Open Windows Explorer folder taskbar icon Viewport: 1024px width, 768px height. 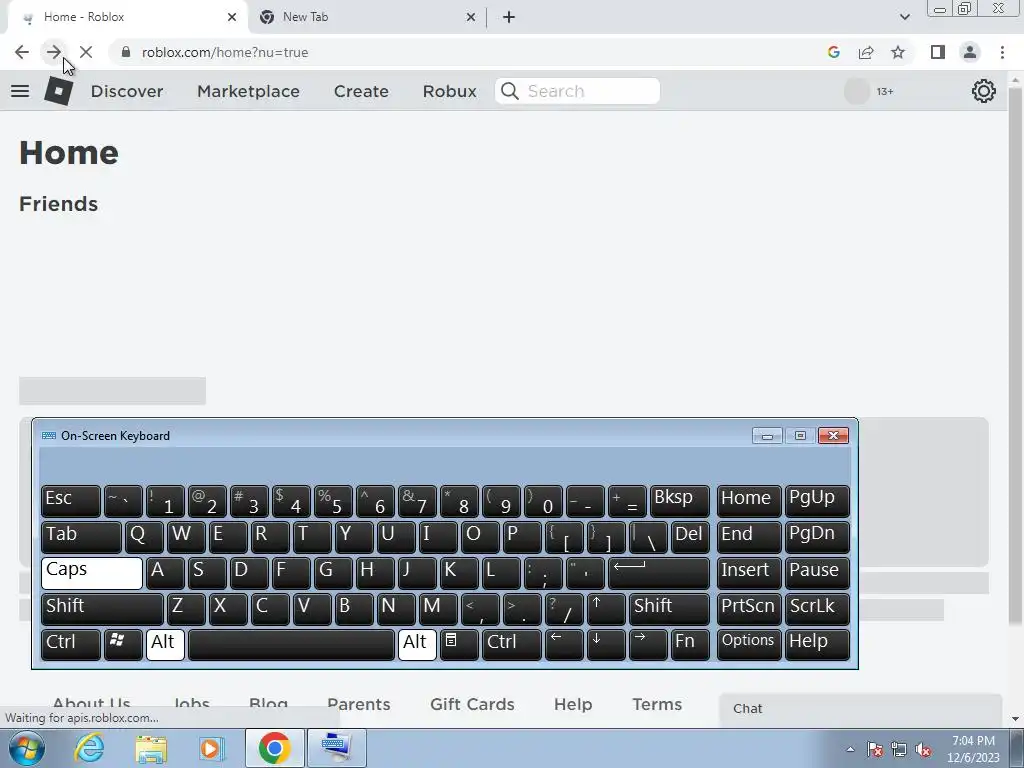152,748
